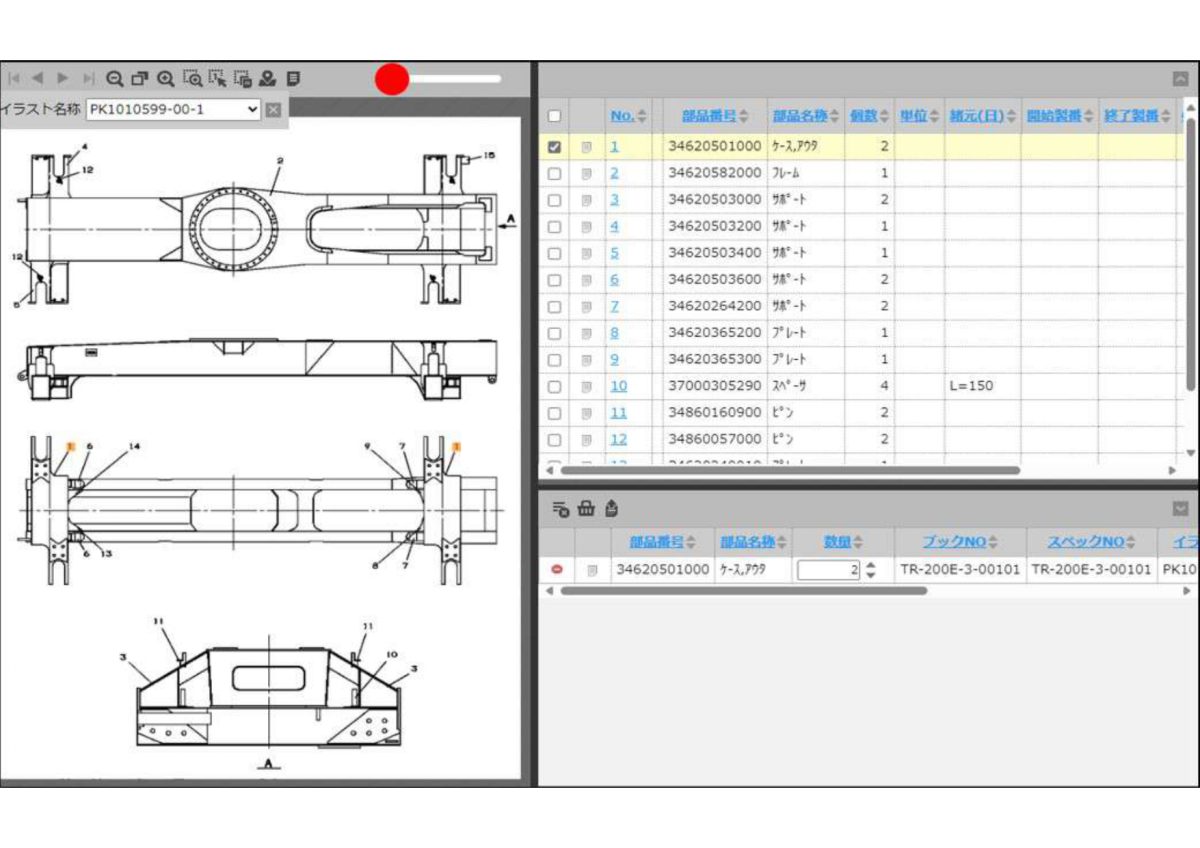Screen dimensions: 1200x848
Task: Sort the cart table by スペックNO column
Action: pyautogui.click(x=1092, y=542)
